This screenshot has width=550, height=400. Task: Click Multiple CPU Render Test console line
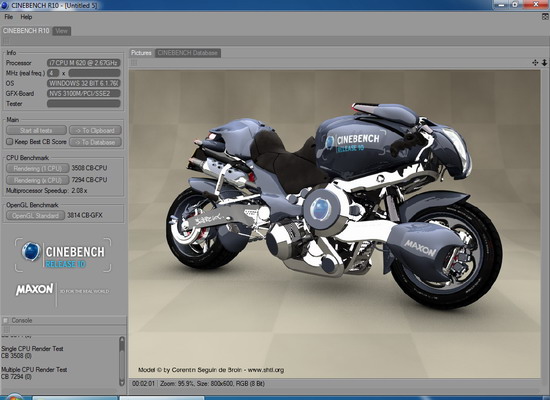34,369
